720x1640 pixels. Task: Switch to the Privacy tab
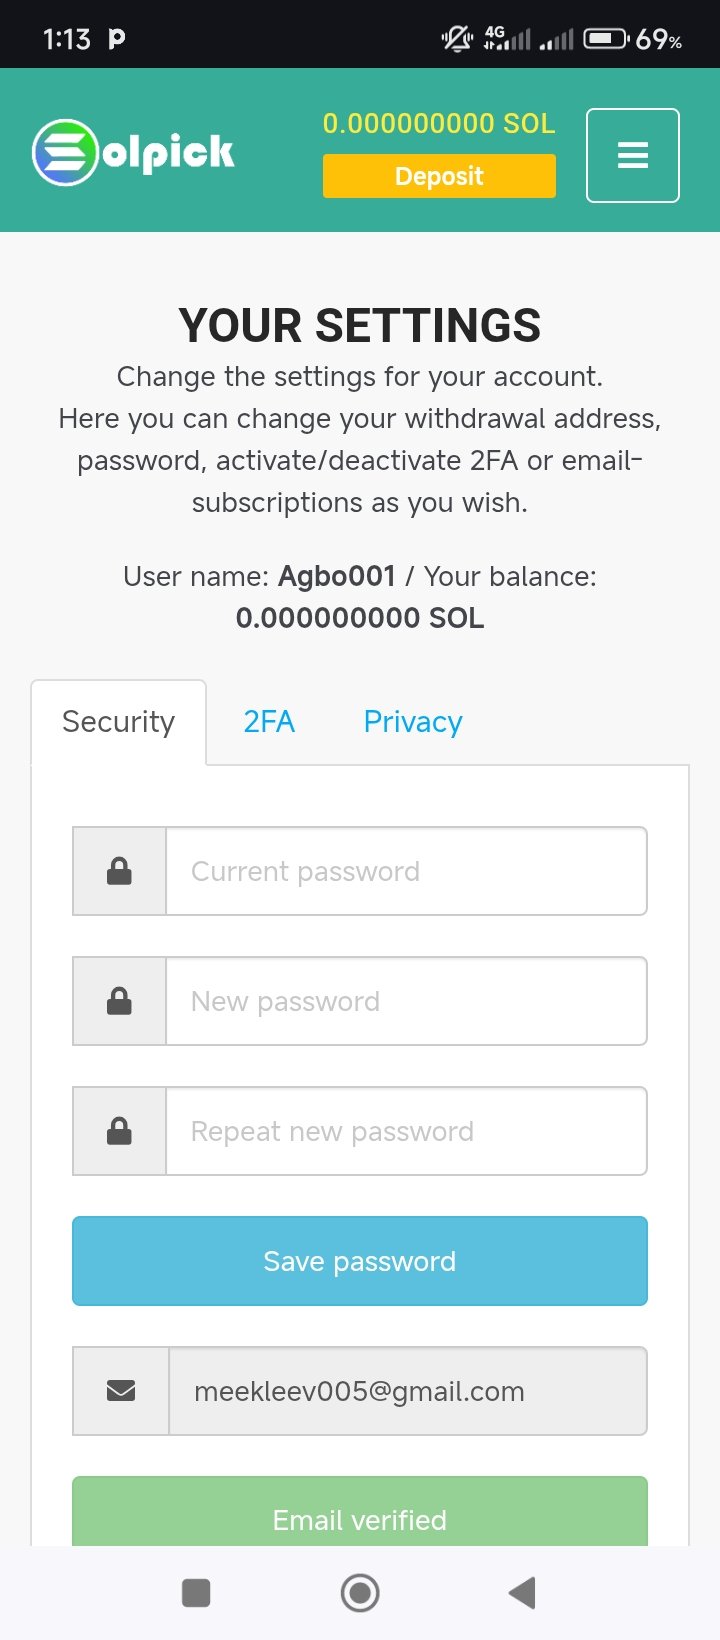413,722
